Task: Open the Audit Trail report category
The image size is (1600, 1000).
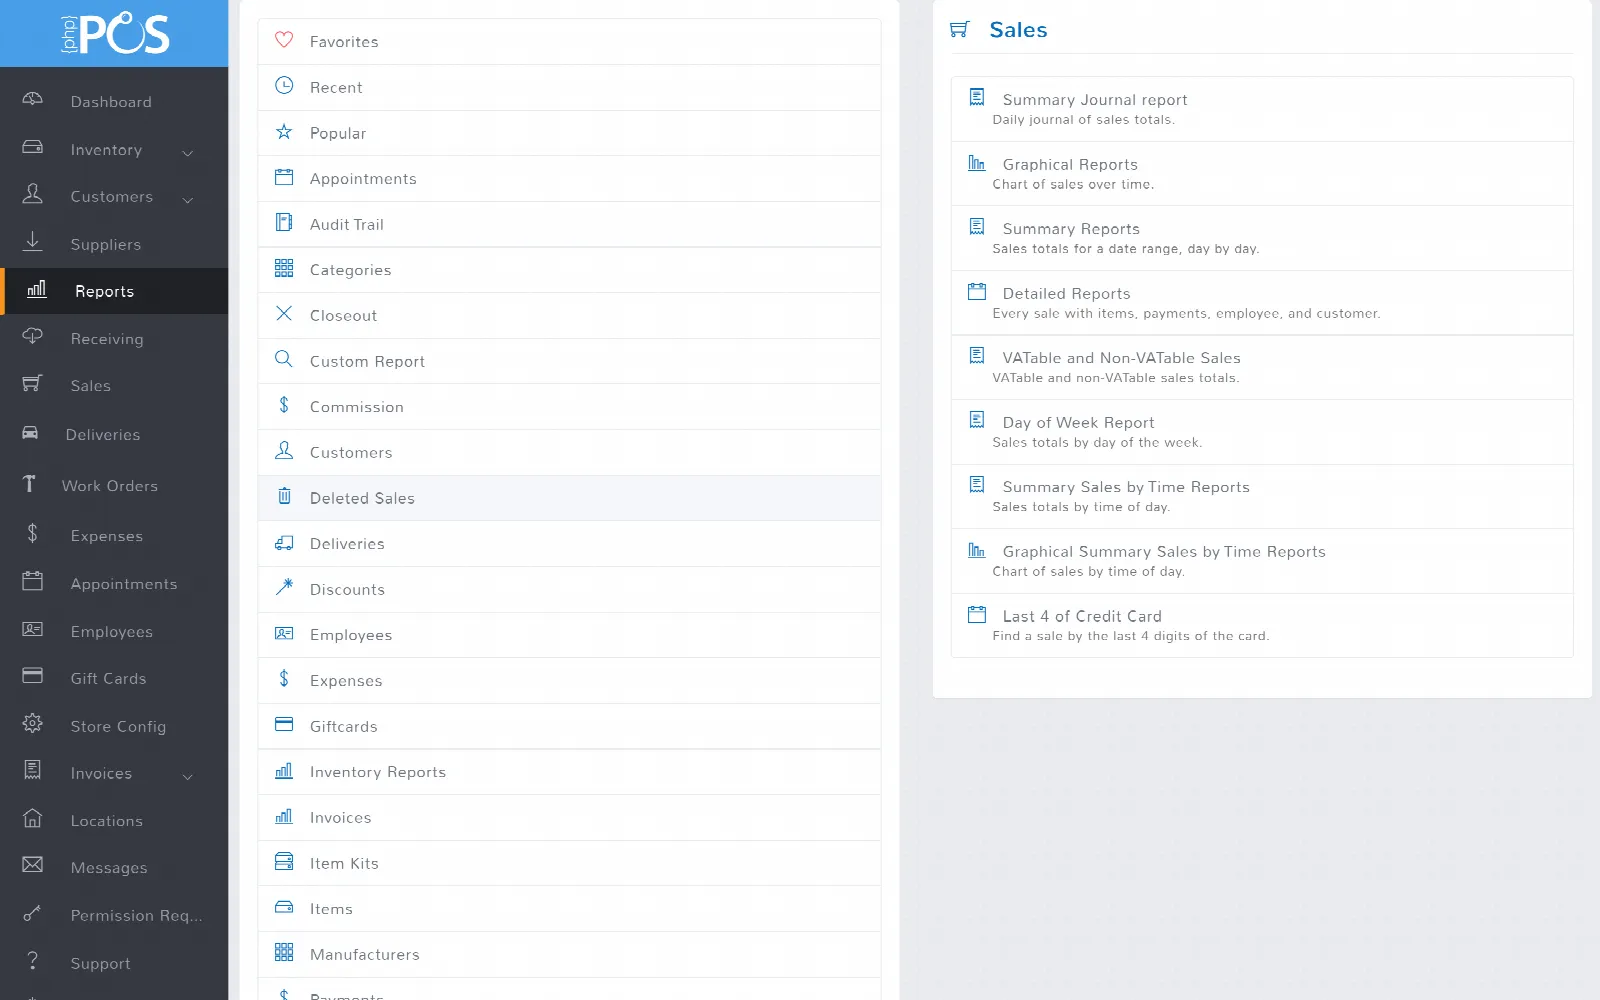Action: [x=569, y=224]
